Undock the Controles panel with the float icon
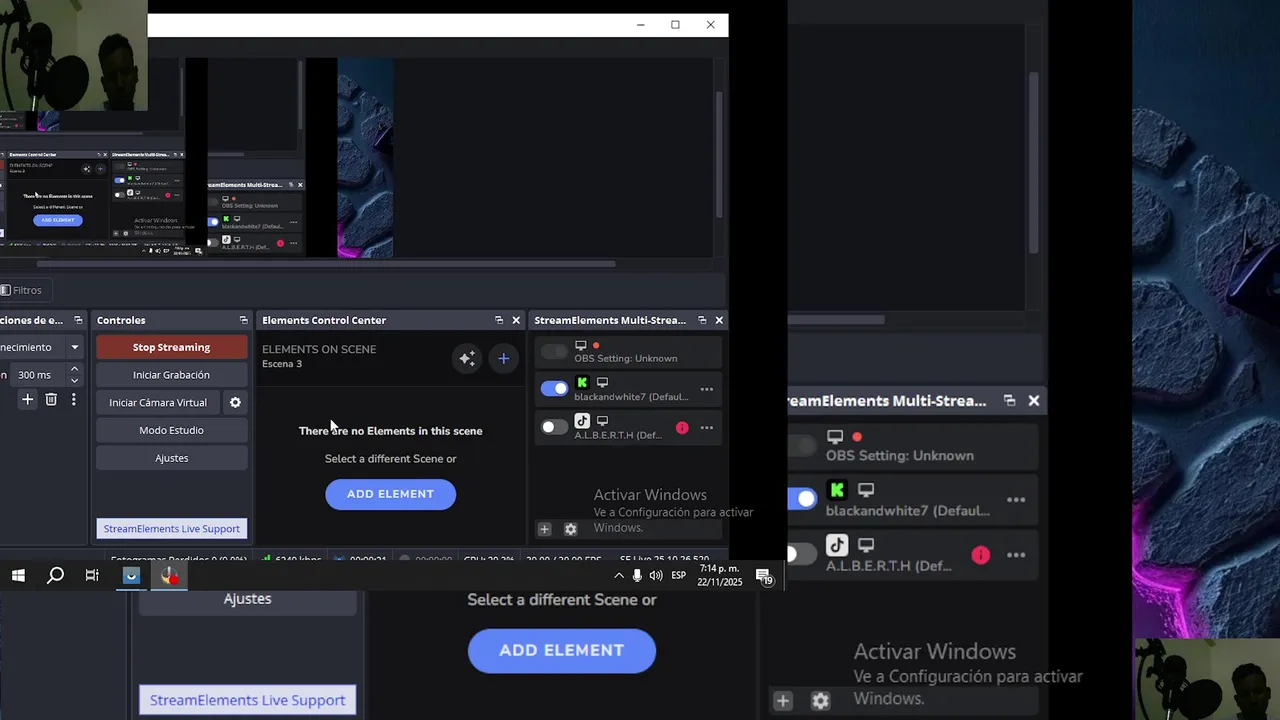 point(243,320)
